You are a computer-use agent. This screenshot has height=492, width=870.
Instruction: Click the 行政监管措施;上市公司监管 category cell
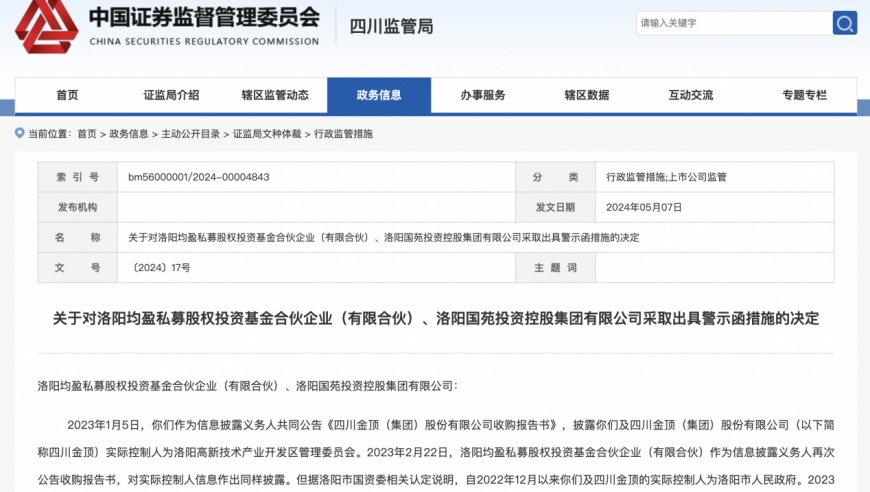click(x=715, y=177)
